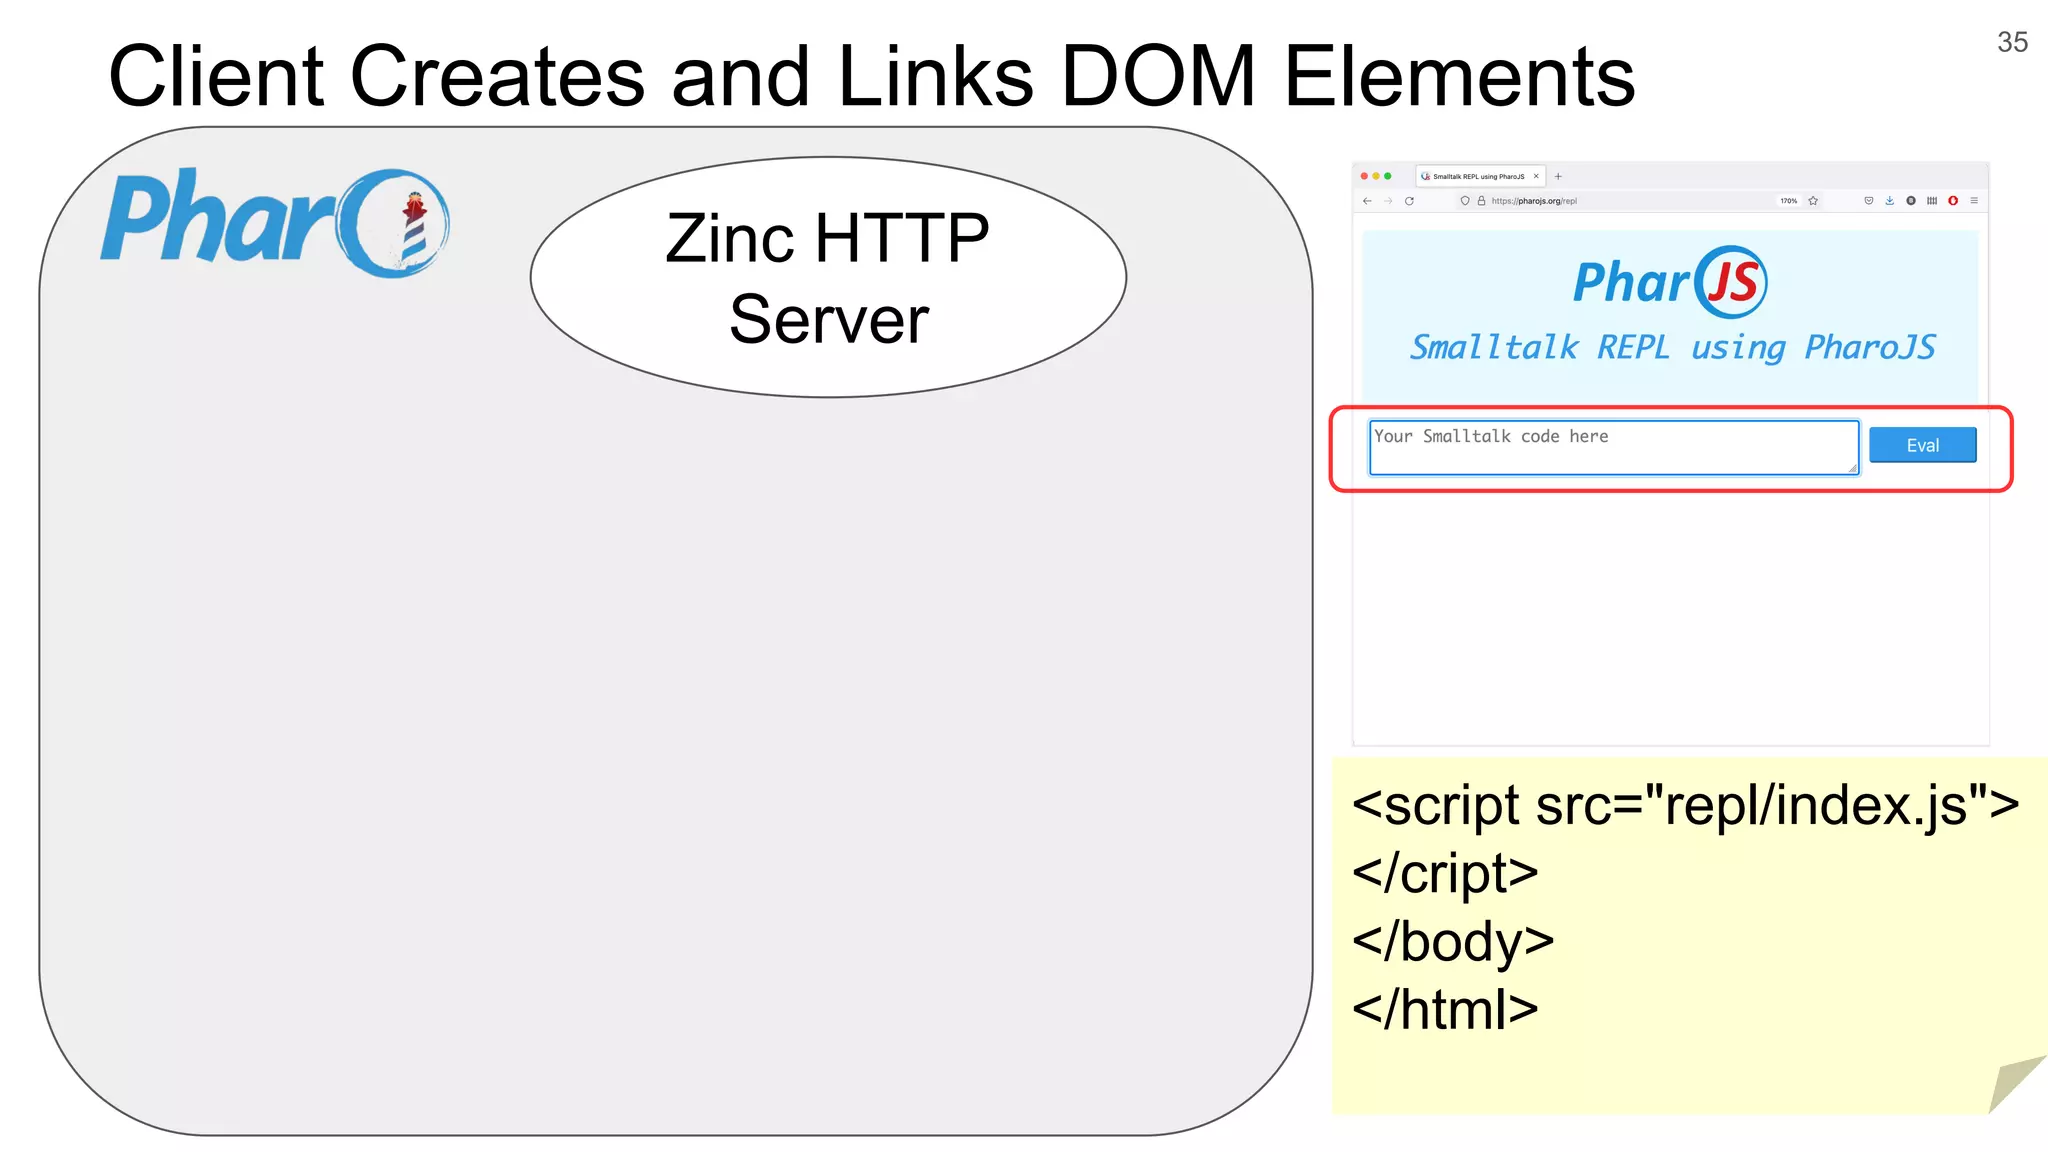Click the browser forward arrow
2048x1152 pixels.
1388,201
